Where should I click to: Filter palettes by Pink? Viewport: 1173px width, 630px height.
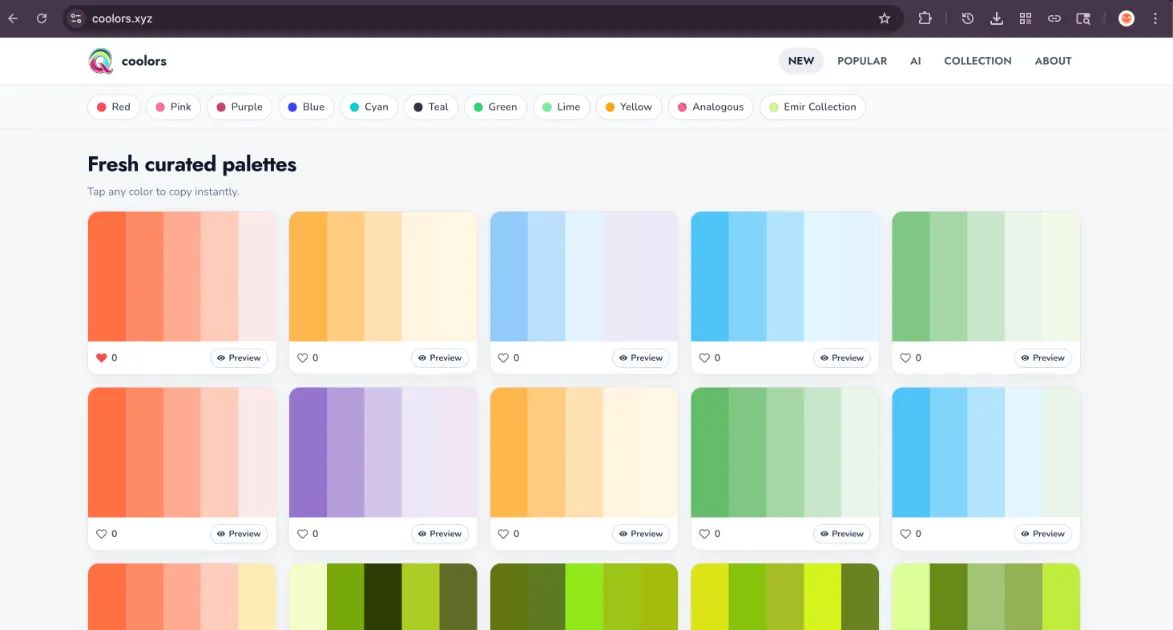point(174,107)
